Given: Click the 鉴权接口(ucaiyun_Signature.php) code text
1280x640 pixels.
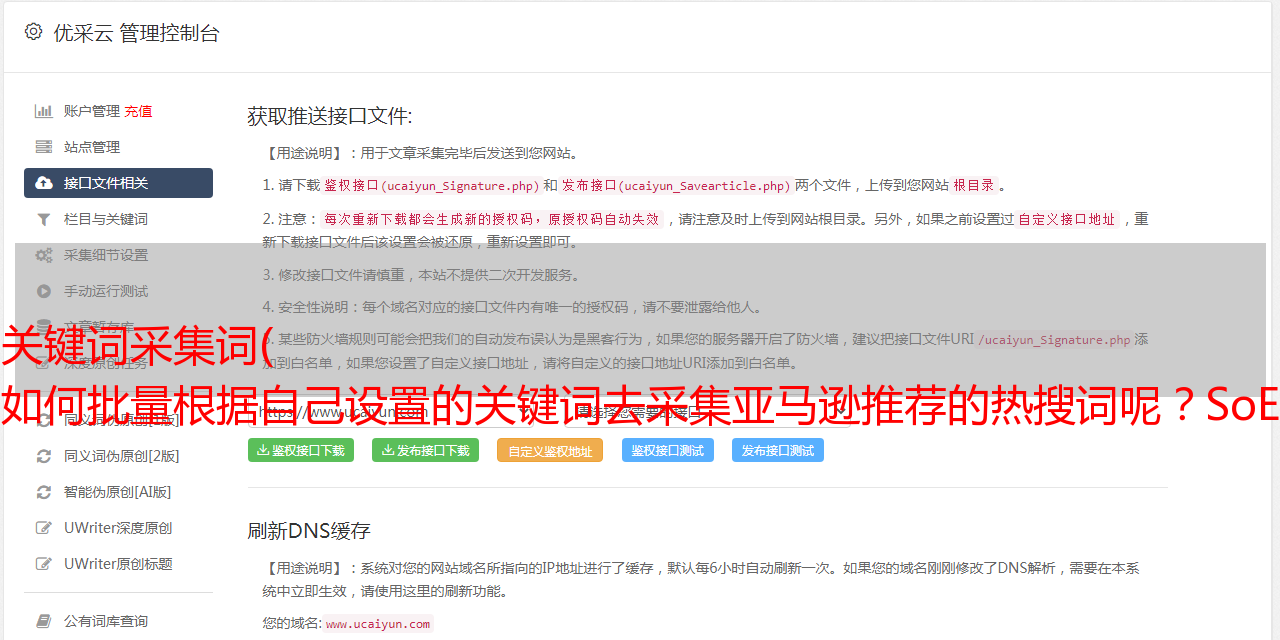Looking at the screenshot, I should point(431,185).
